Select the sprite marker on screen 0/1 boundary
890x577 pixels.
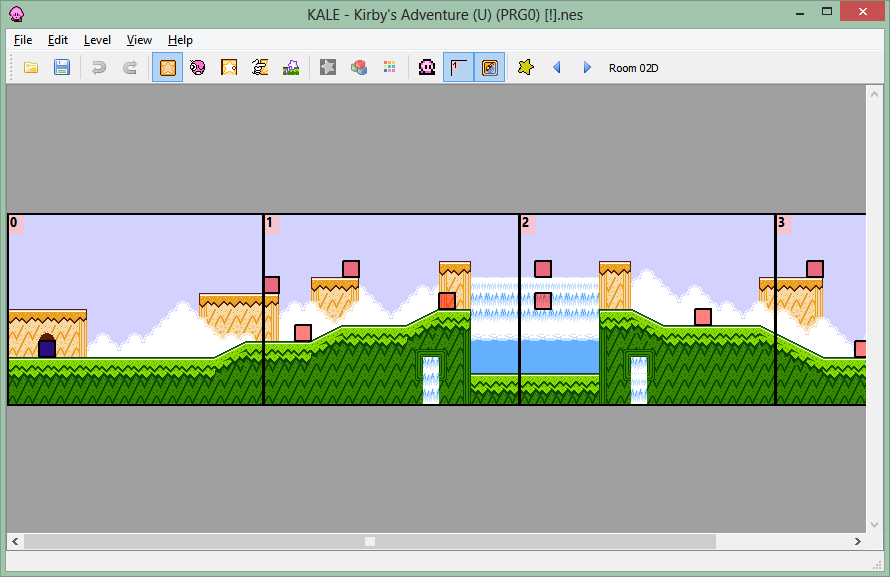[x=271, y=285]
